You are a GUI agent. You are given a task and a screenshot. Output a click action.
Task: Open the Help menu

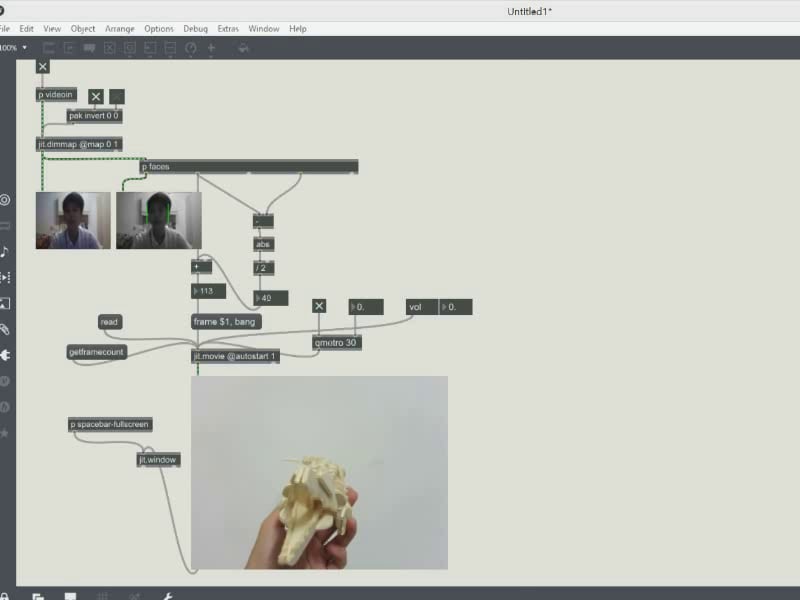coord(298,29)
